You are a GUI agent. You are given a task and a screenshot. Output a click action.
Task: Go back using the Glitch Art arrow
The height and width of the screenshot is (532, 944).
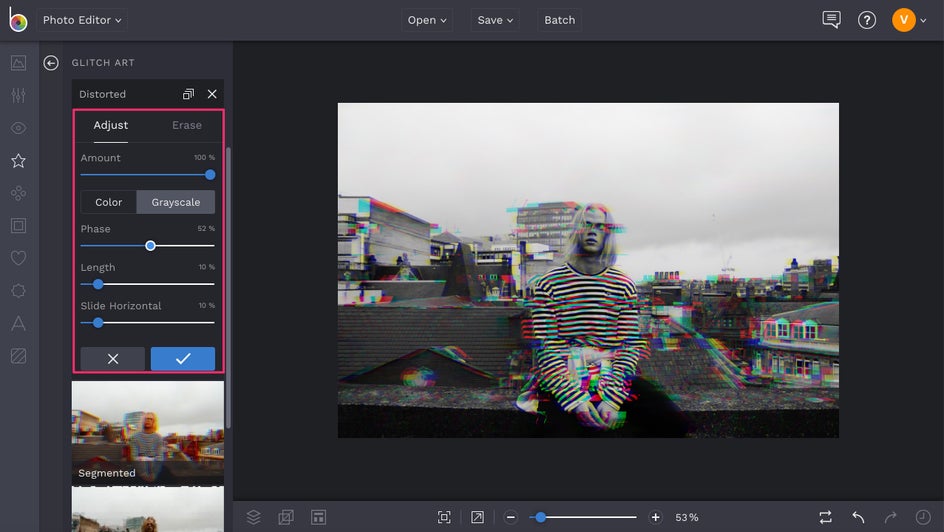51,63
